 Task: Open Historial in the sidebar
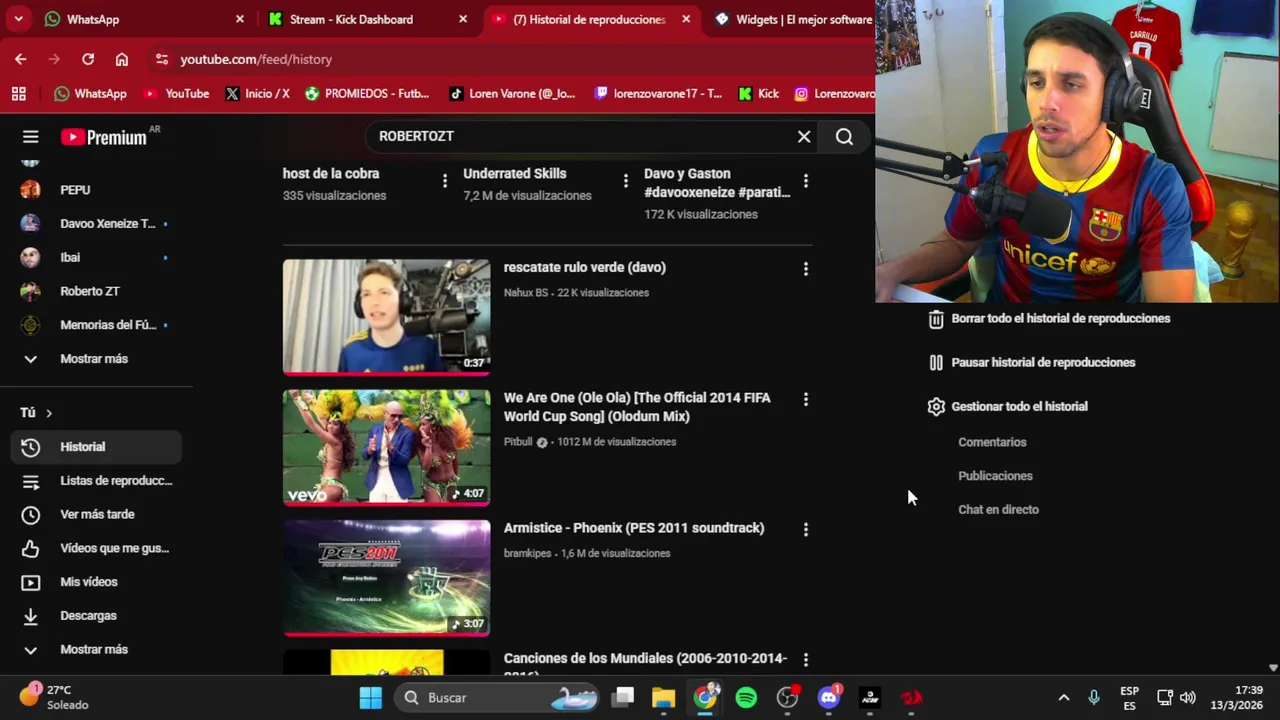(96, 447)
